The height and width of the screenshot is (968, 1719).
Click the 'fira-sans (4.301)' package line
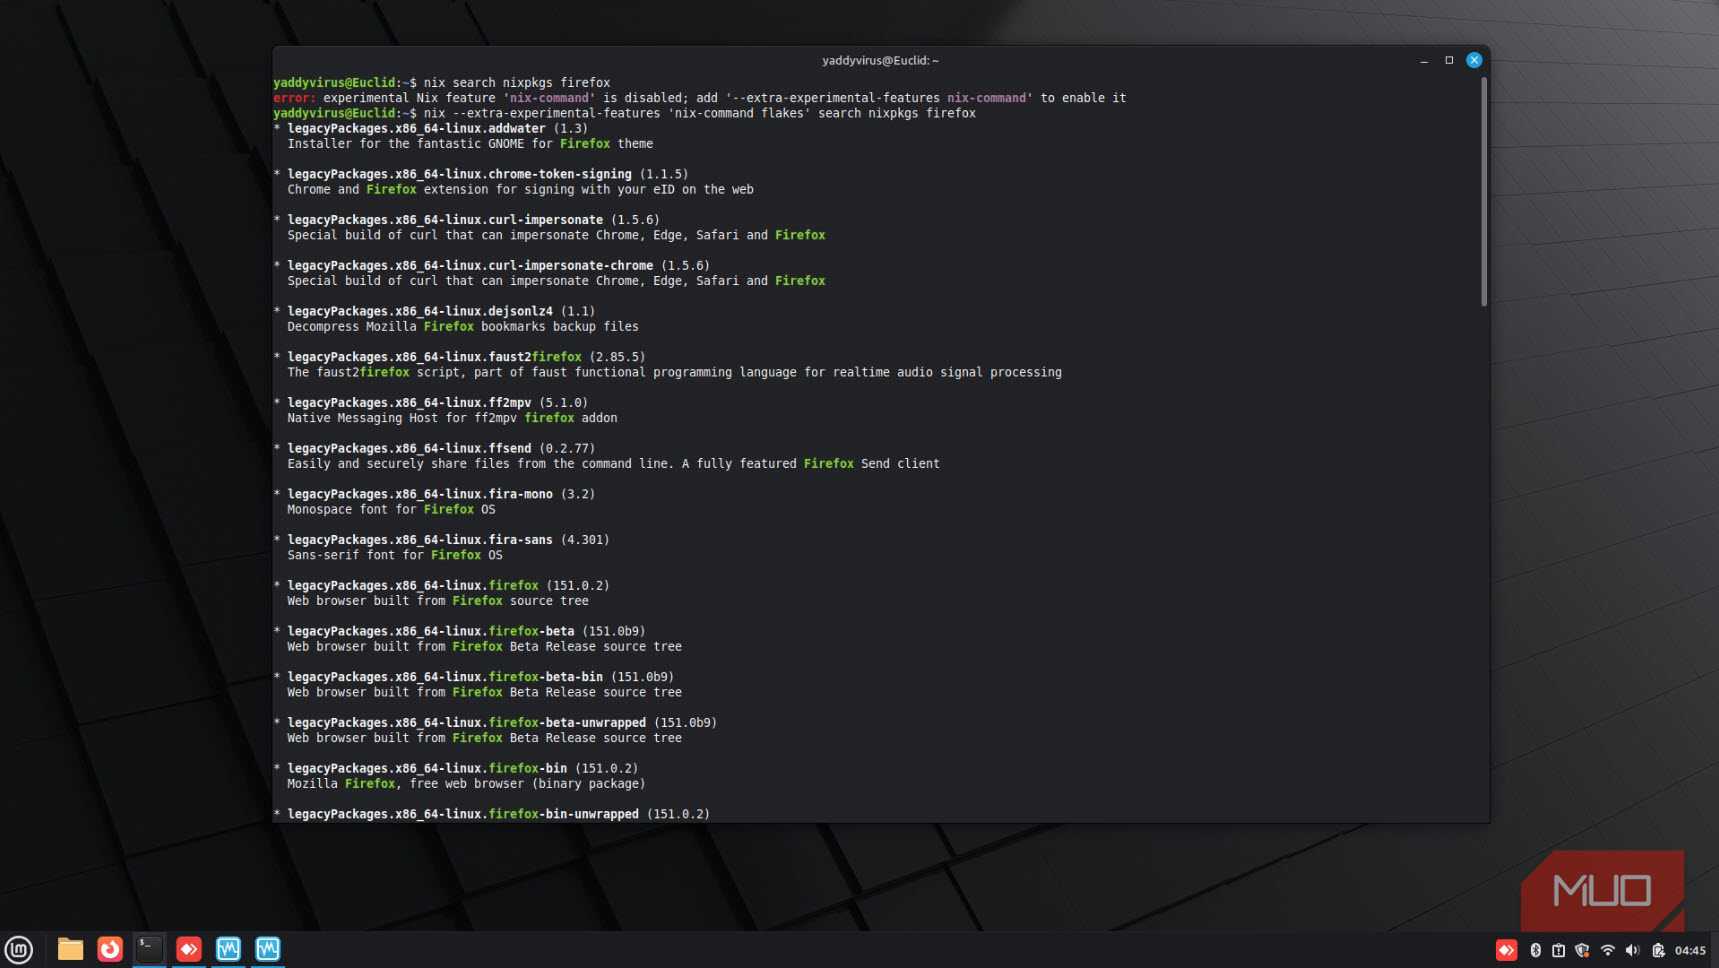(x=442, y=540)
